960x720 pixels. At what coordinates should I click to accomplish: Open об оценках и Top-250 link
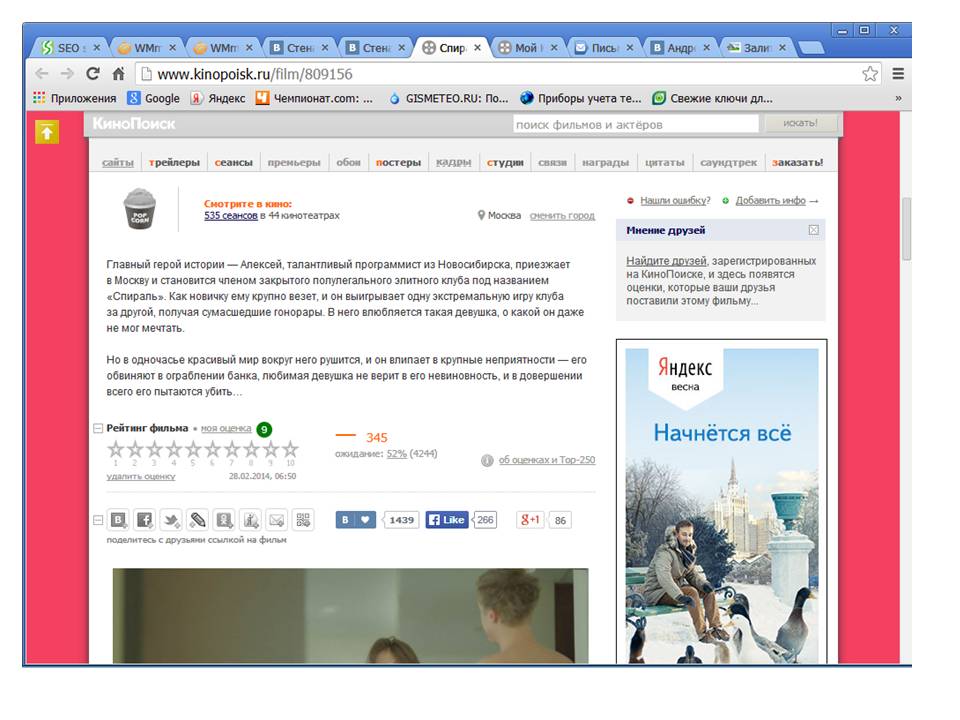coord(547,460)
